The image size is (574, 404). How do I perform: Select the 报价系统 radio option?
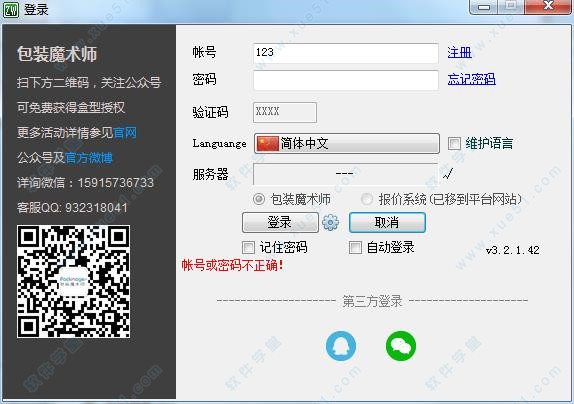click(x=366, y=199)
